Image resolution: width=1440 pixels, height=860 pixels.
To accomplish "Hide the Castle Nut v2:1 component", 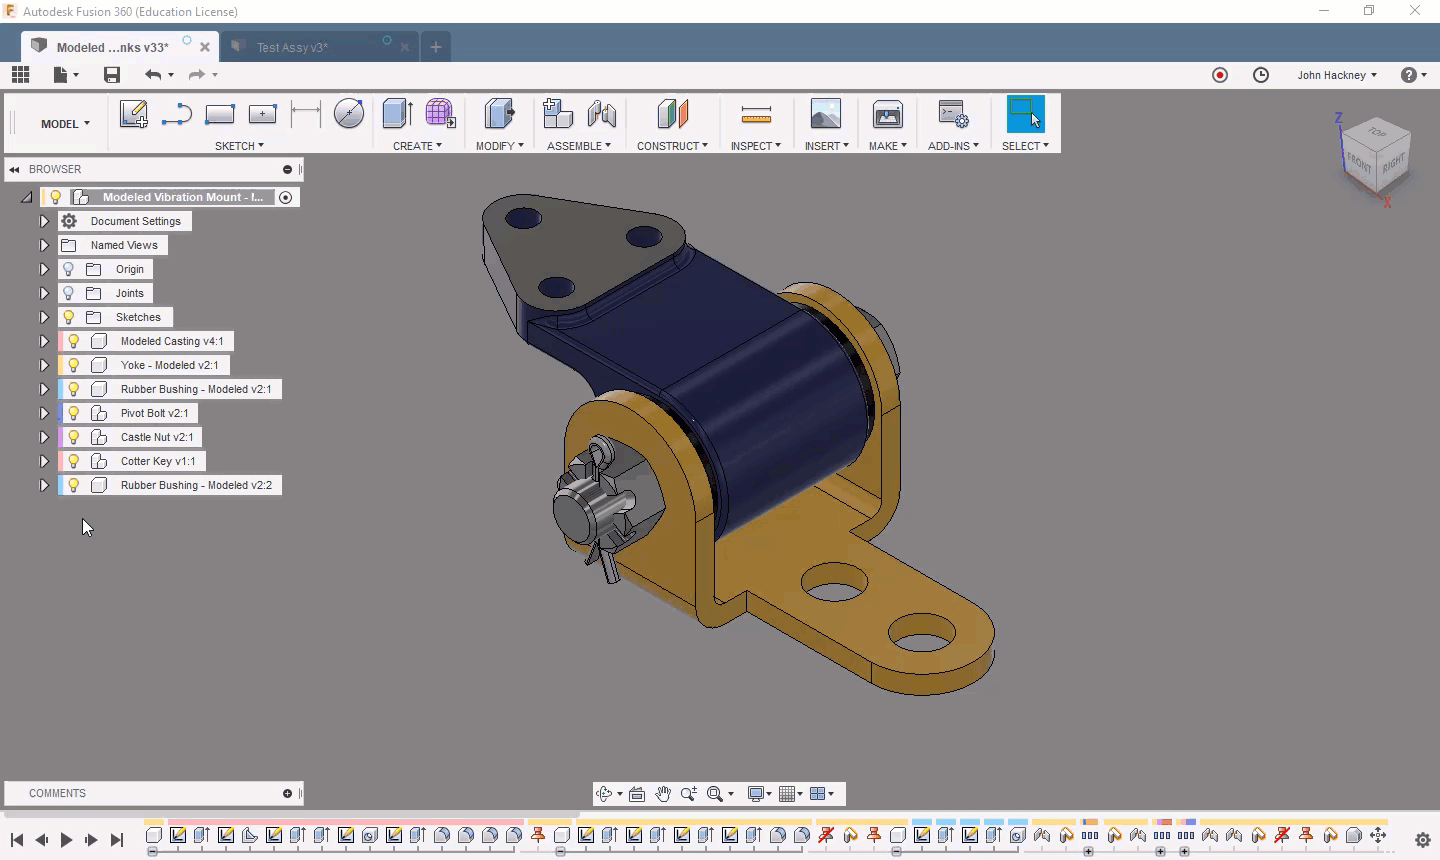I will (73, 437).
